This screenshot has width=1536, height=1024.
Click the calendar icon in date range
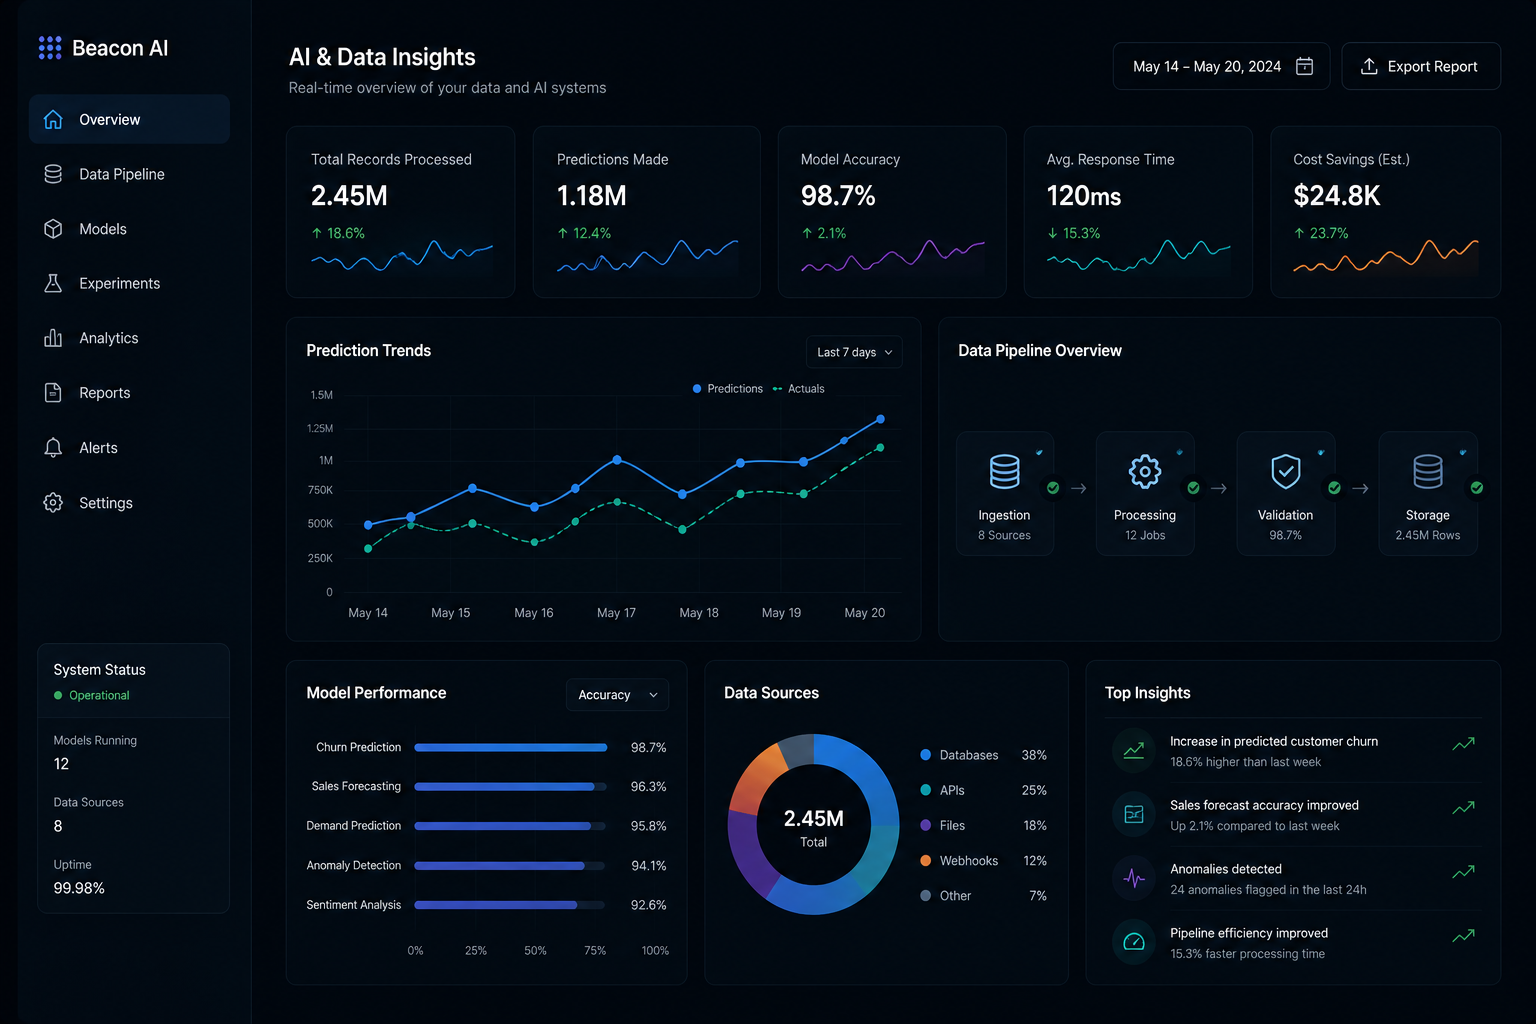coord(1304,66)
